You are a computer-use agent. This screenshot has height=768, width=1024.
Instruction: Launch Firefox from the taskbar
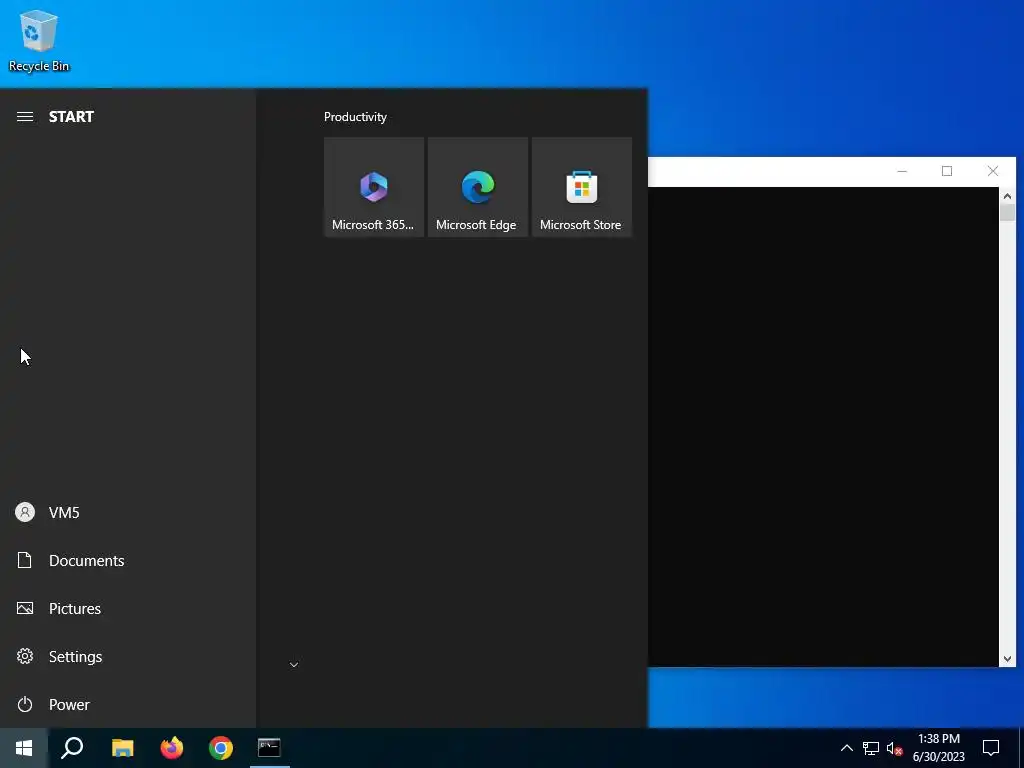tap(172, 748)
